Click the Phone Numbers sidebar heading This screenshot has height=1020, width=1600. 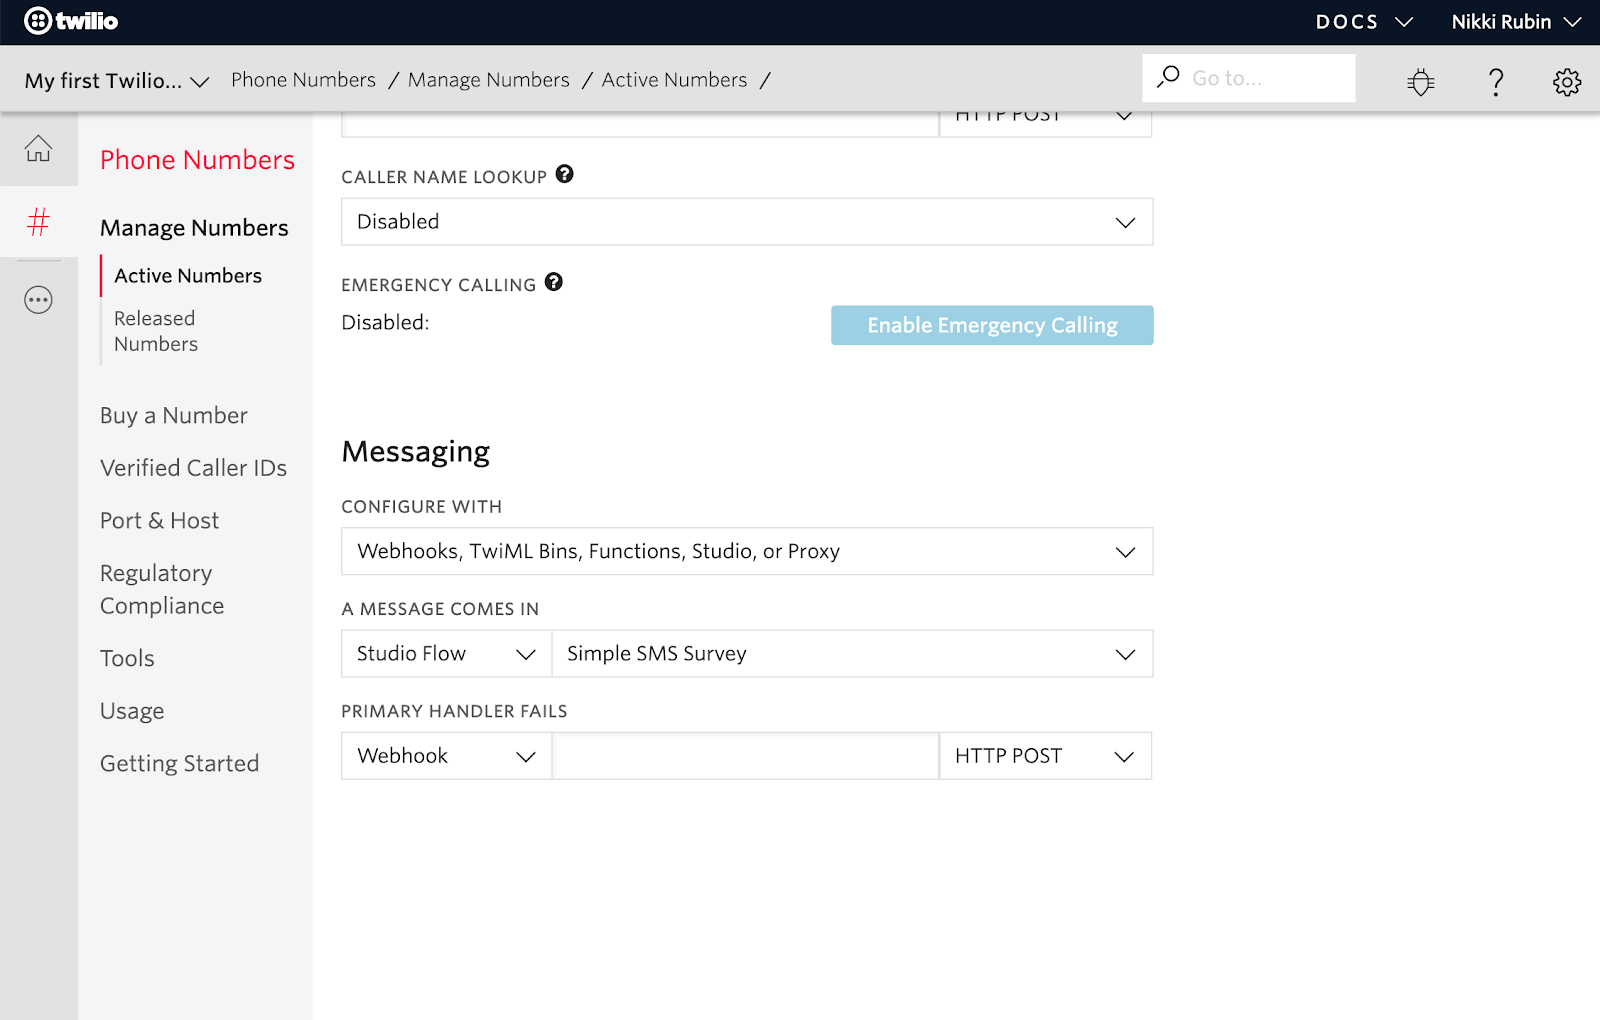coord(197,160)
